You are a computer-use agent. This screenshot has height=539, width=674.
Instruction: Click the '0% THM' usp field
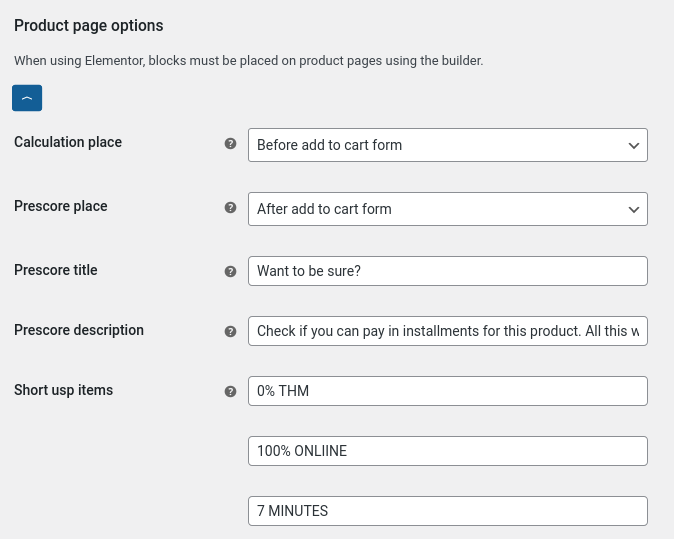coord(447,391)
